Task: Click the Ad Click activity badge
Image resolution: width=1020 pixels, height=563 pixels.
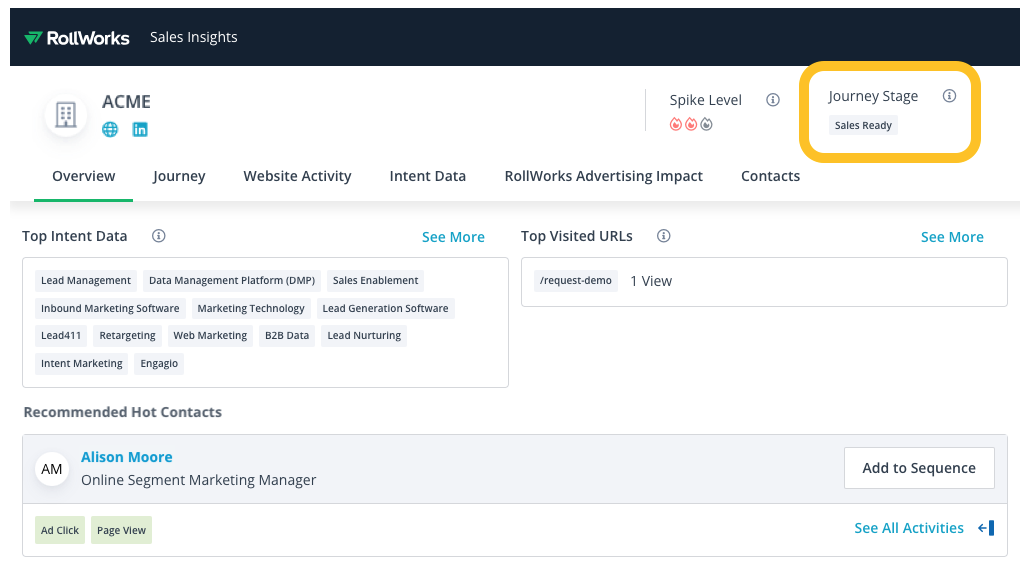Action: 60,530
